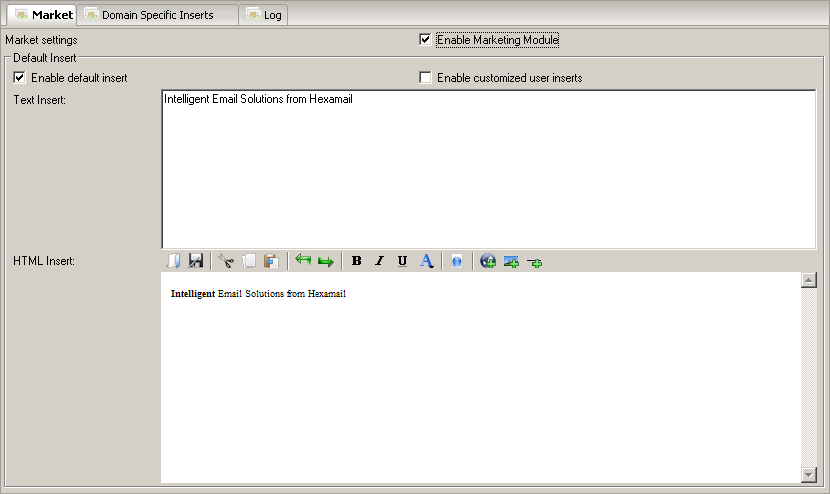
Task: Enable customized user inserts checkbox
Action: (x=426, y=78)
